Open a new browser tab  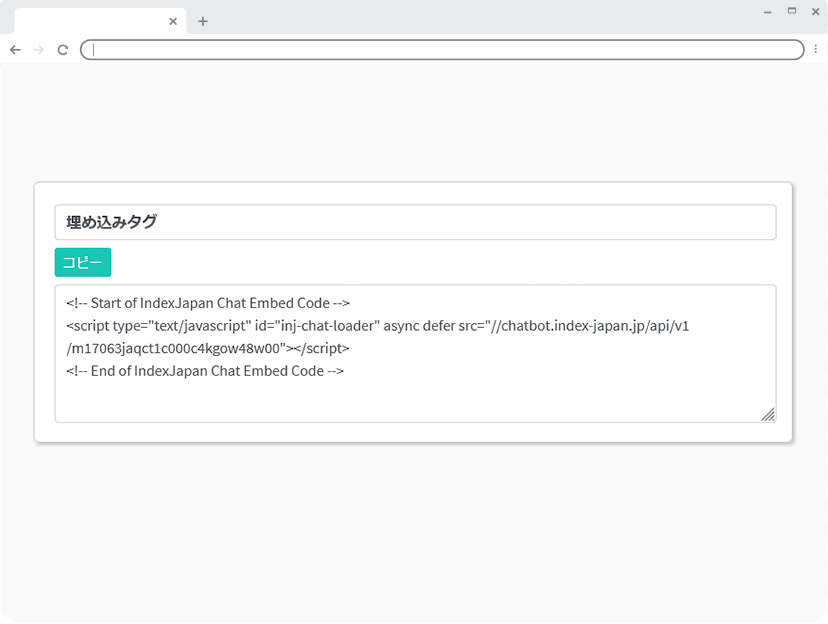203,21
